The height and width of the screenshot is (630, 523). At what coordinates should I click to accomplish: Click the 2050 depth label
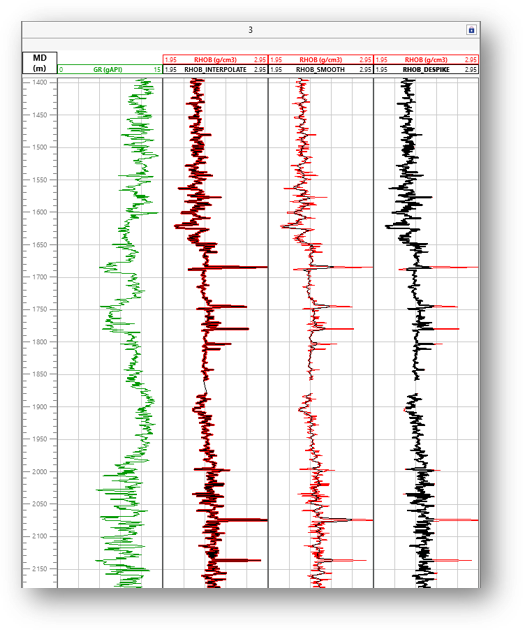pyautogui.click(x=40, y=504)
